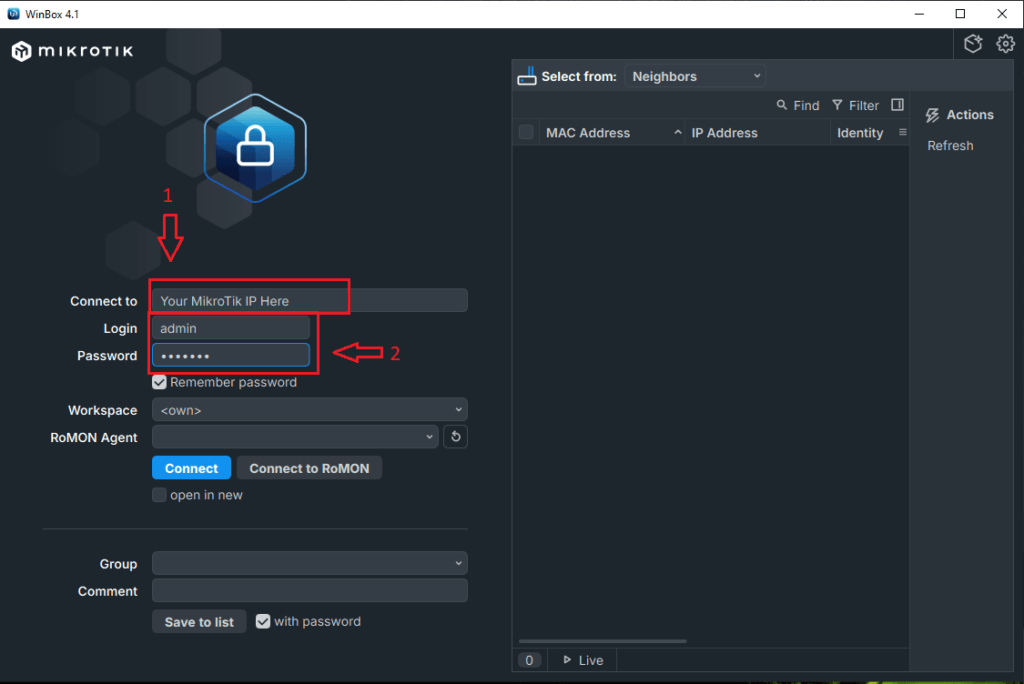Toggle the Remember password checkbox
The width and height of the screenshot is (1024, 684).
tap(159, 382)
